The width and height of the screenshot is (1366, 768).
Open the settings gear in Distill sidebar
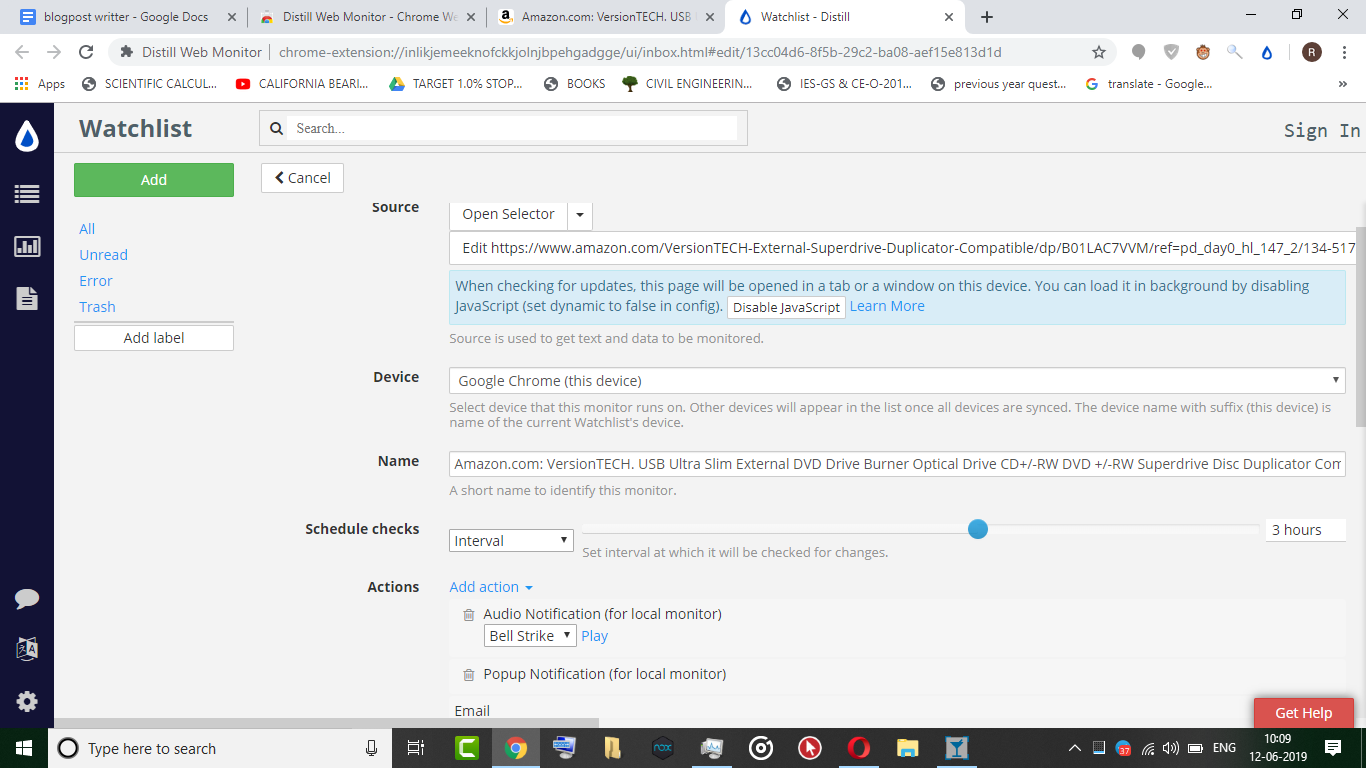pos(27,702)
